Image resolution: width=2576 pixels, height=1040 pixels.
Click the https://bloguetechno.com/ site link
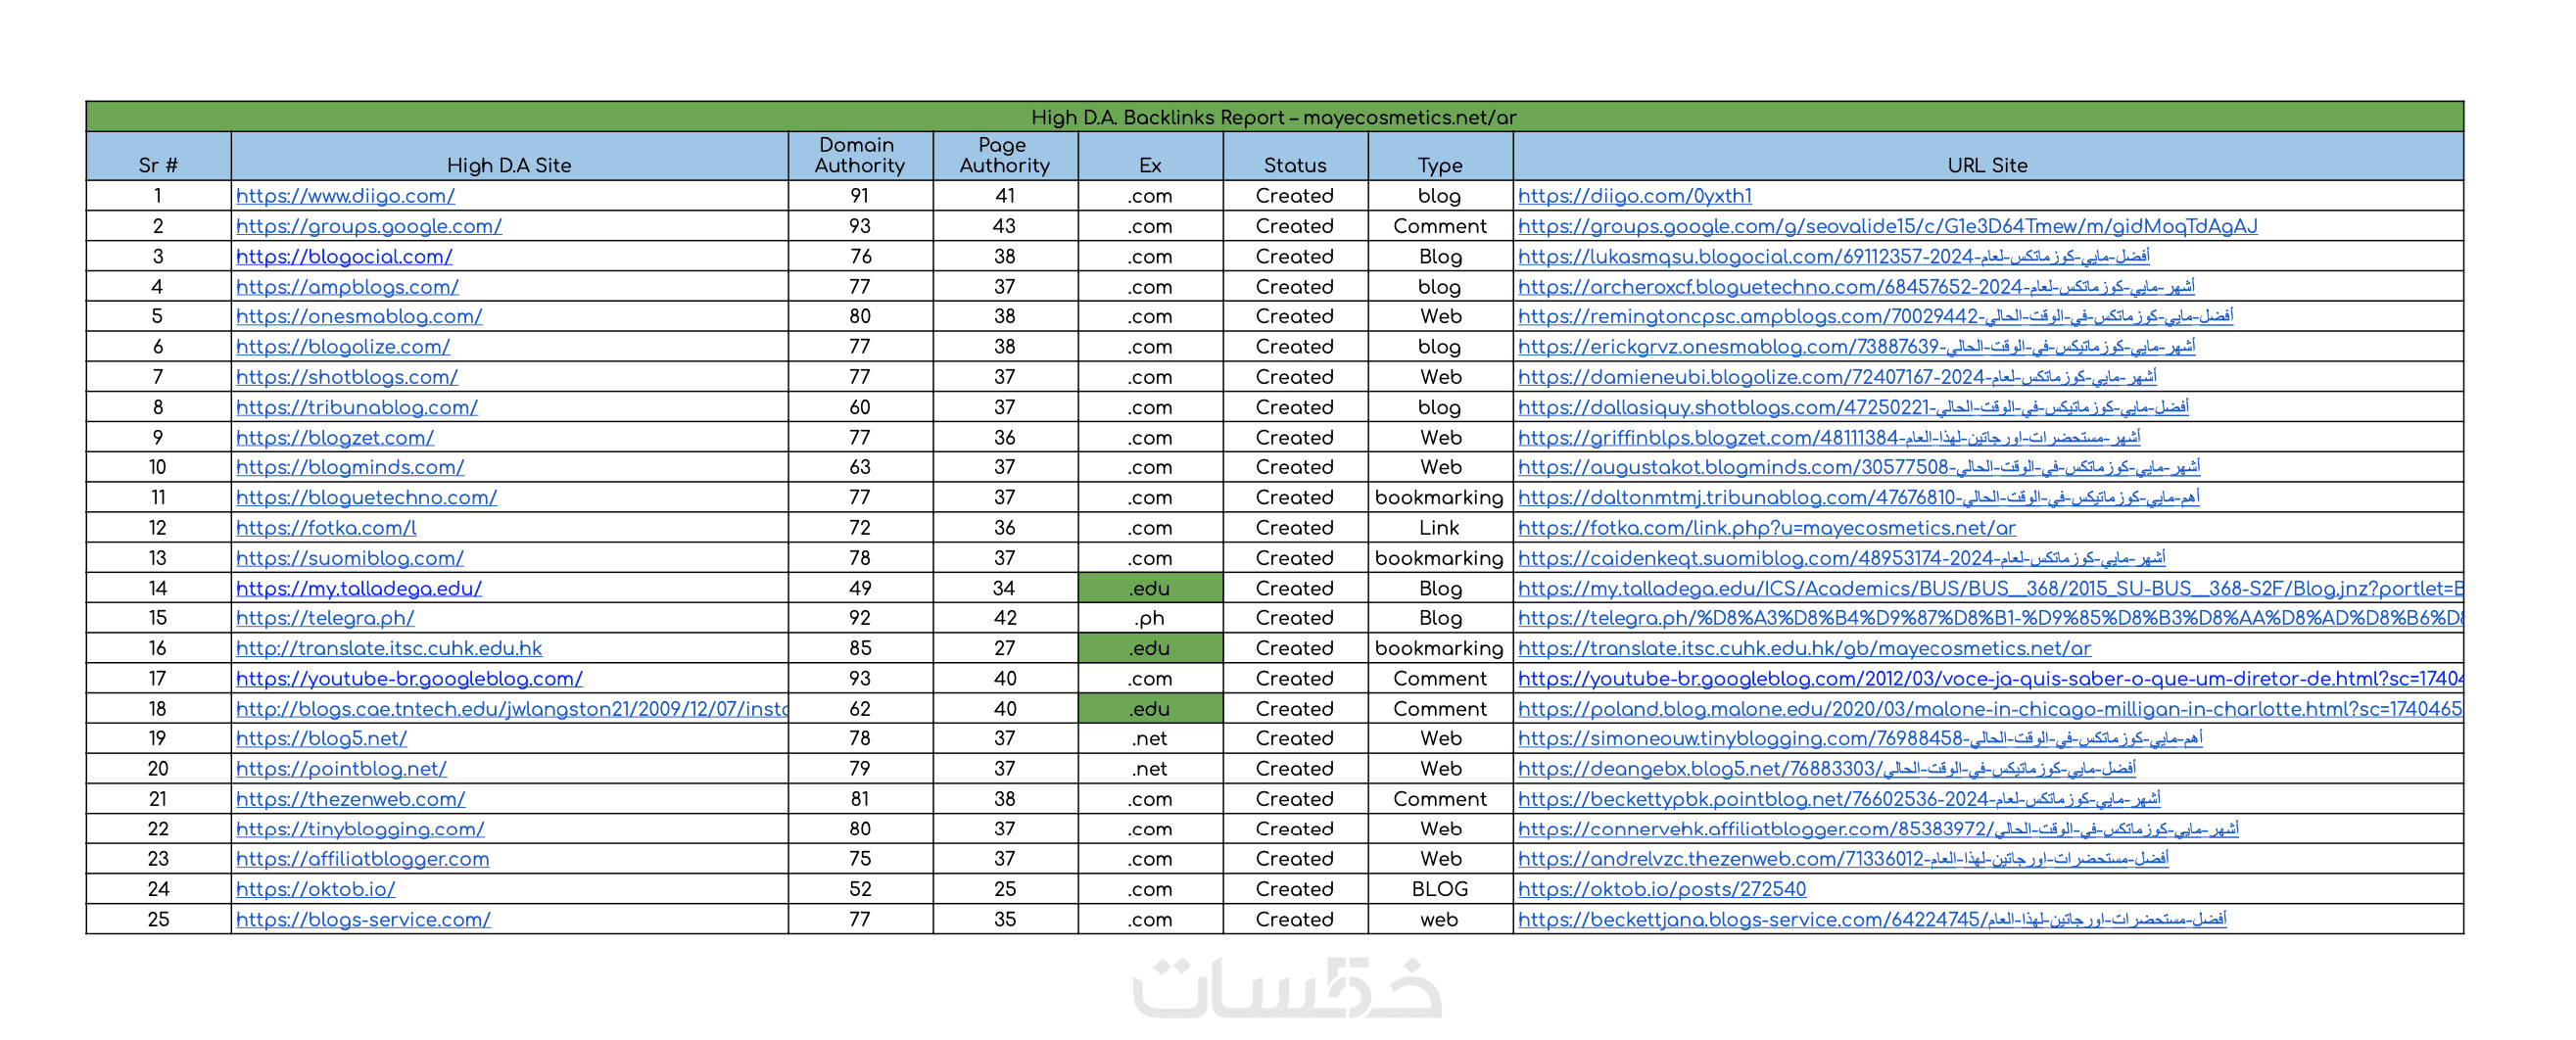click(366, 497)
